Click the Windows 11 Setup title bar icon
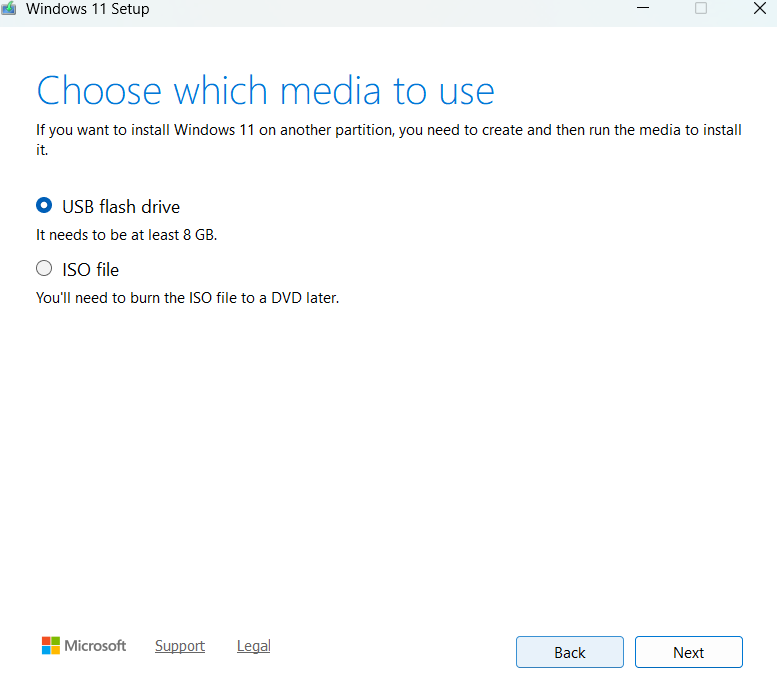Viewport: 777px width, 682px height. click(x=8, y=8)
